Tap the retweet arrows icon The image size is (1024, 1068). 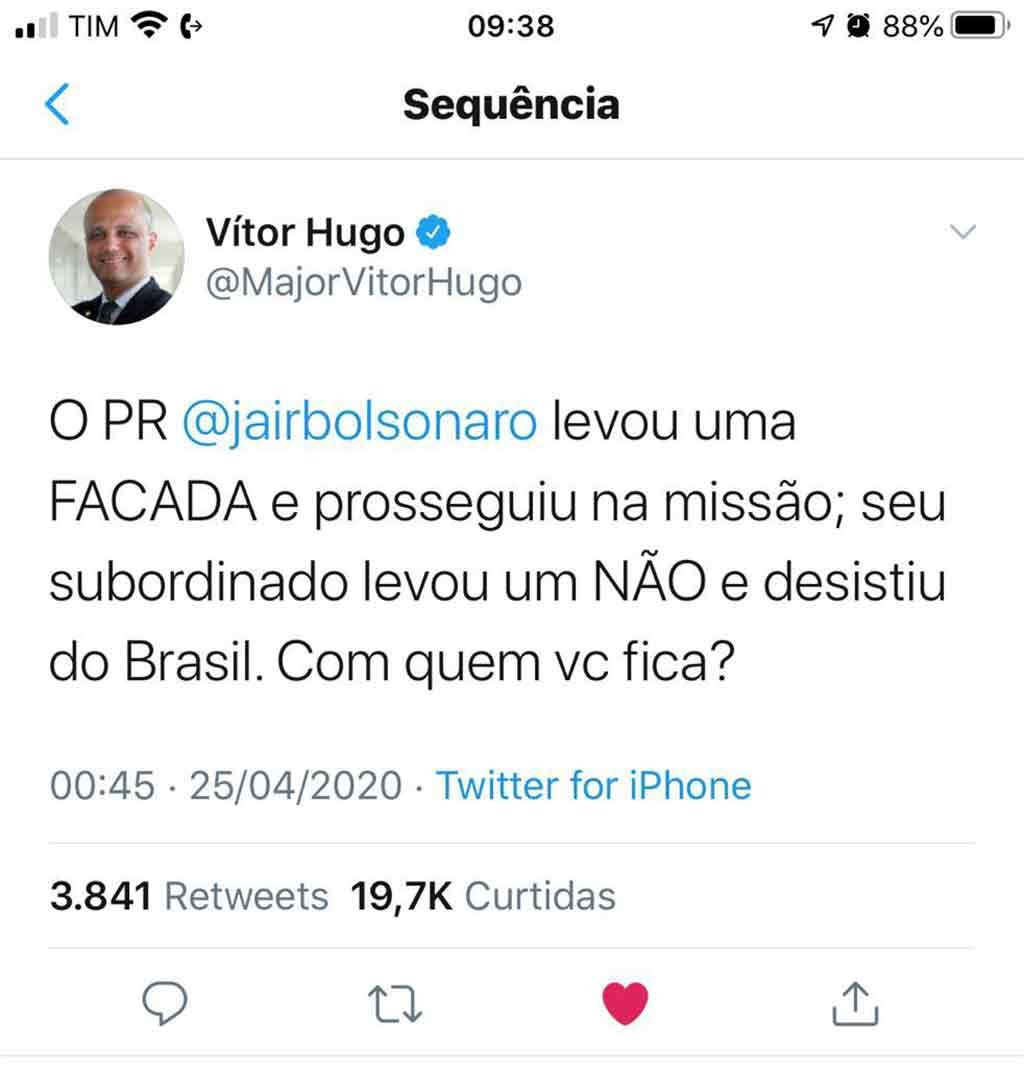(x=395, y=1004)
